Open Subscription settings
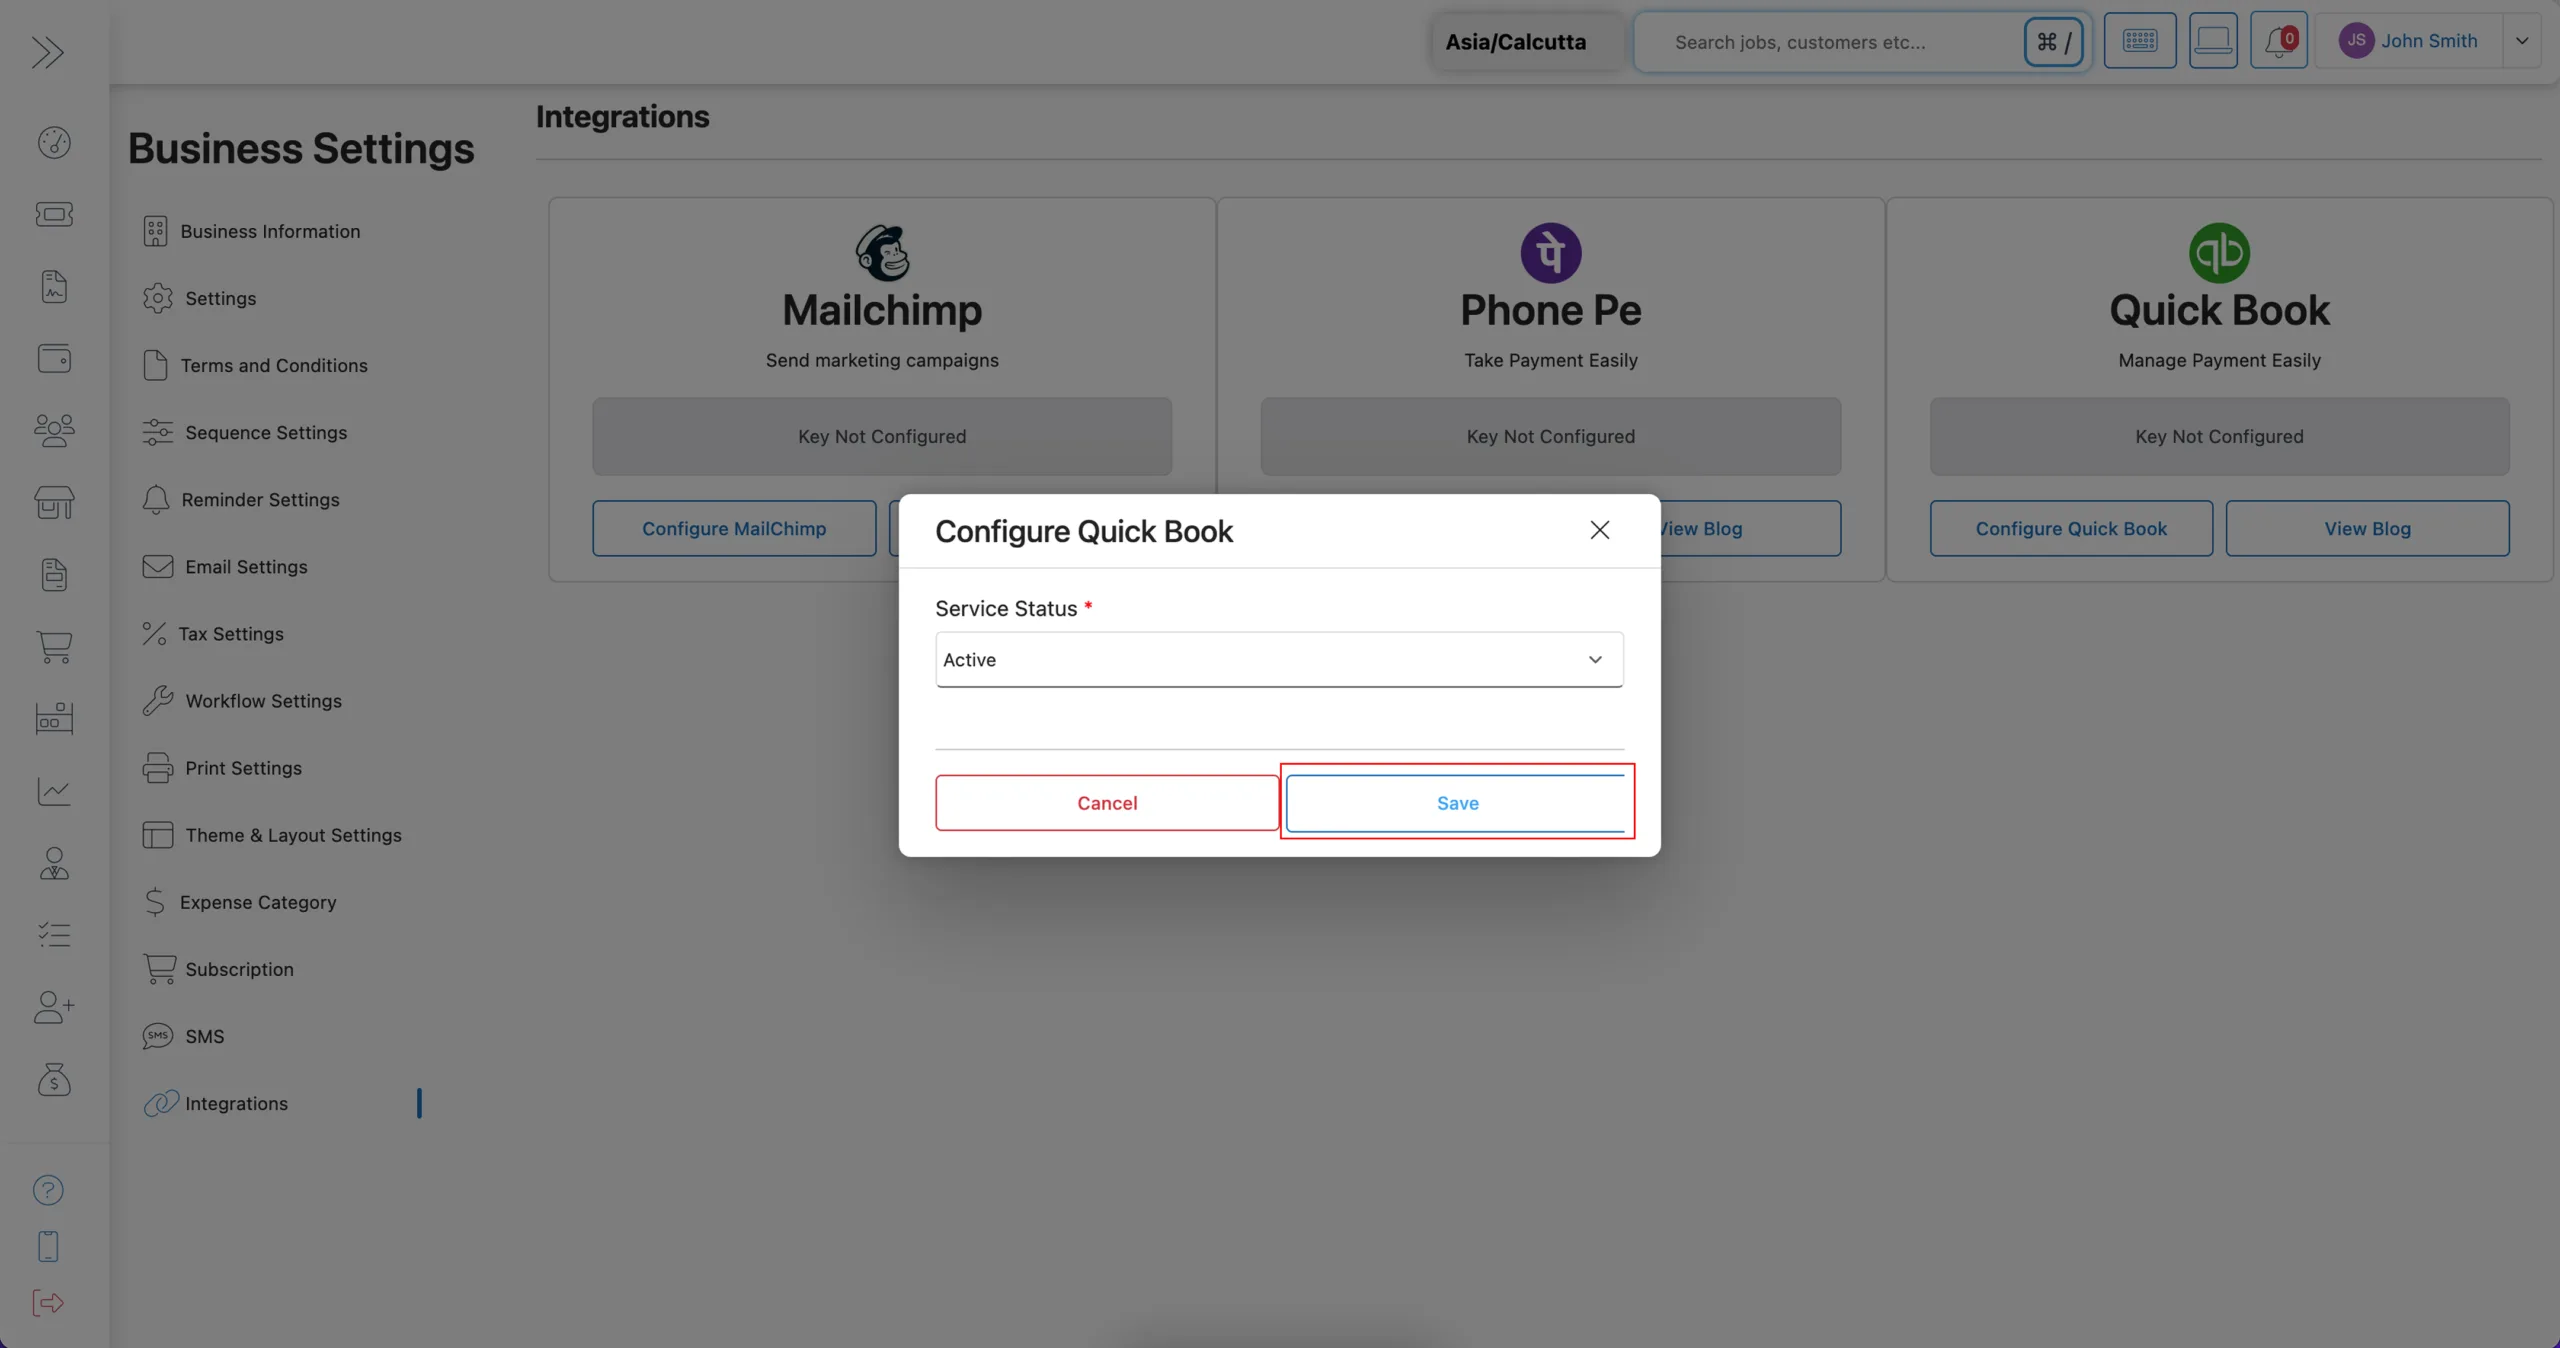 coord(218,968)
